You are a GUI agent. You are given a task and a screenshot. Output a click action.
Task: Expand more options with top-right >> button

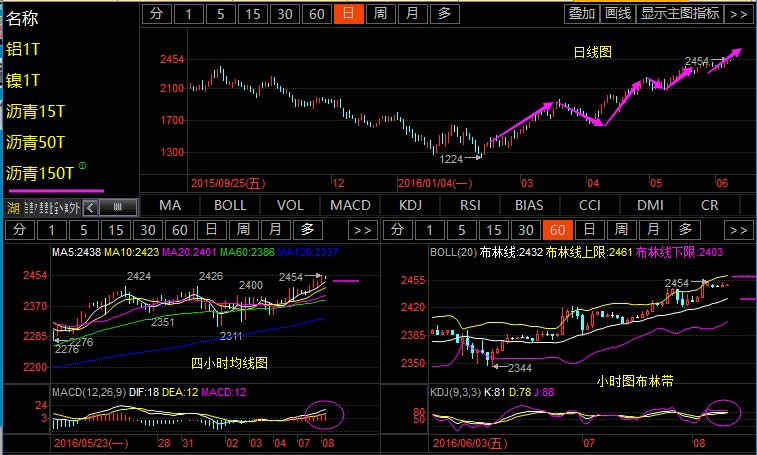point(738,13)
